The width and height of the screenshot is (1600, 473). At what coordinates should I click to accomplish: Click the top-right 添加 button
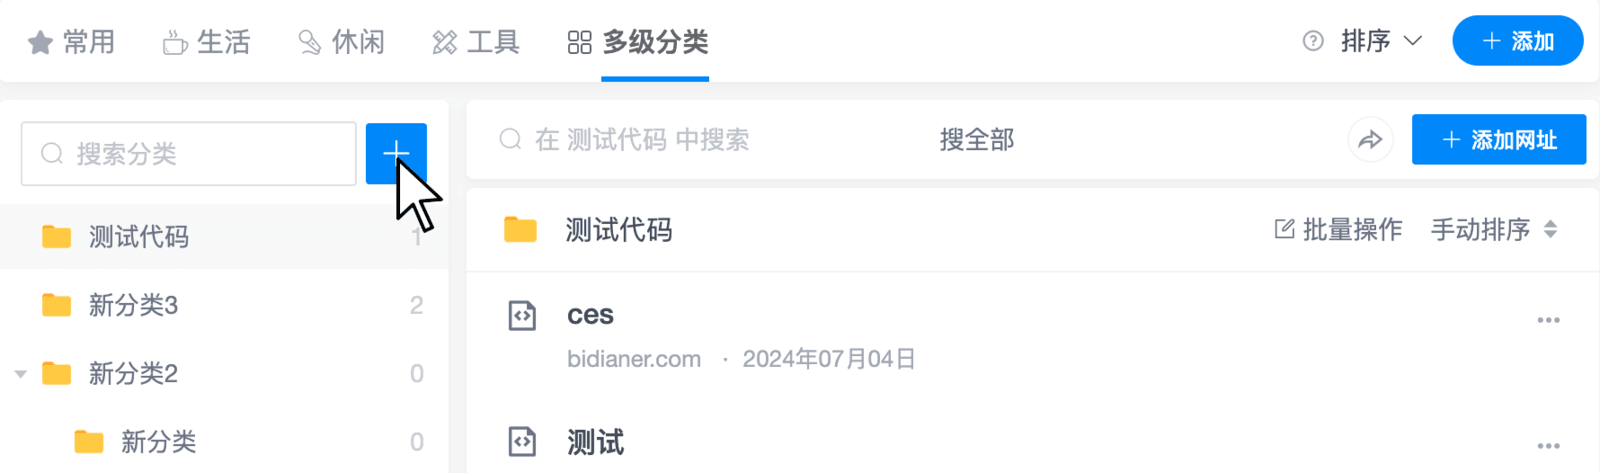point(1518,41)
